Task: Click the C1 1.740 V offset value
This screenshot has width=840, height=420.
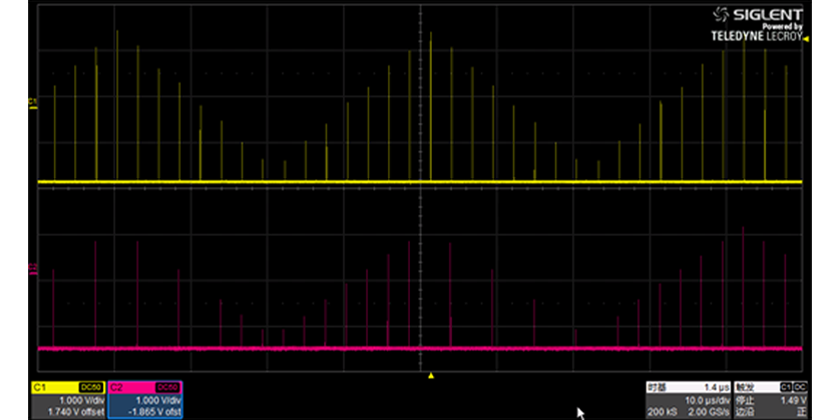Action: [69, 411]
